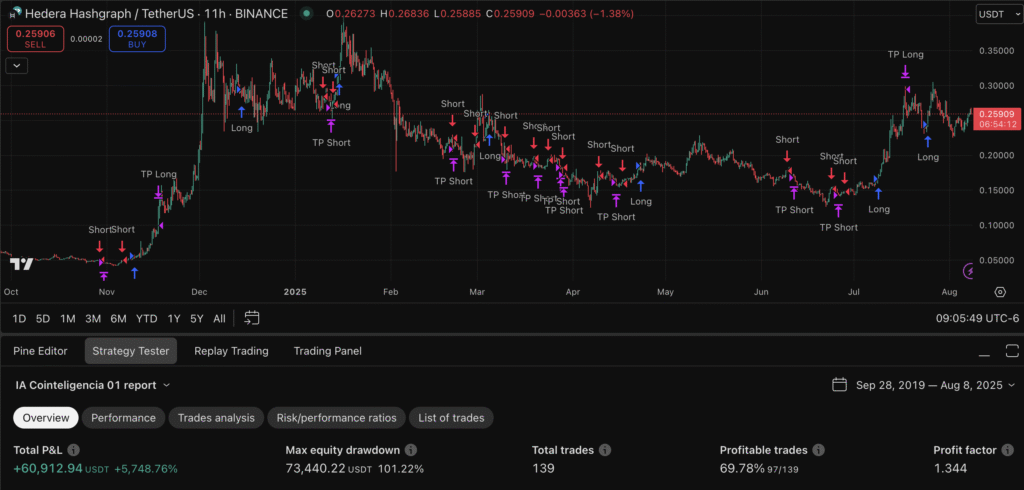
Task: Click the profit factor value 1.344
Action: point(950,468)
